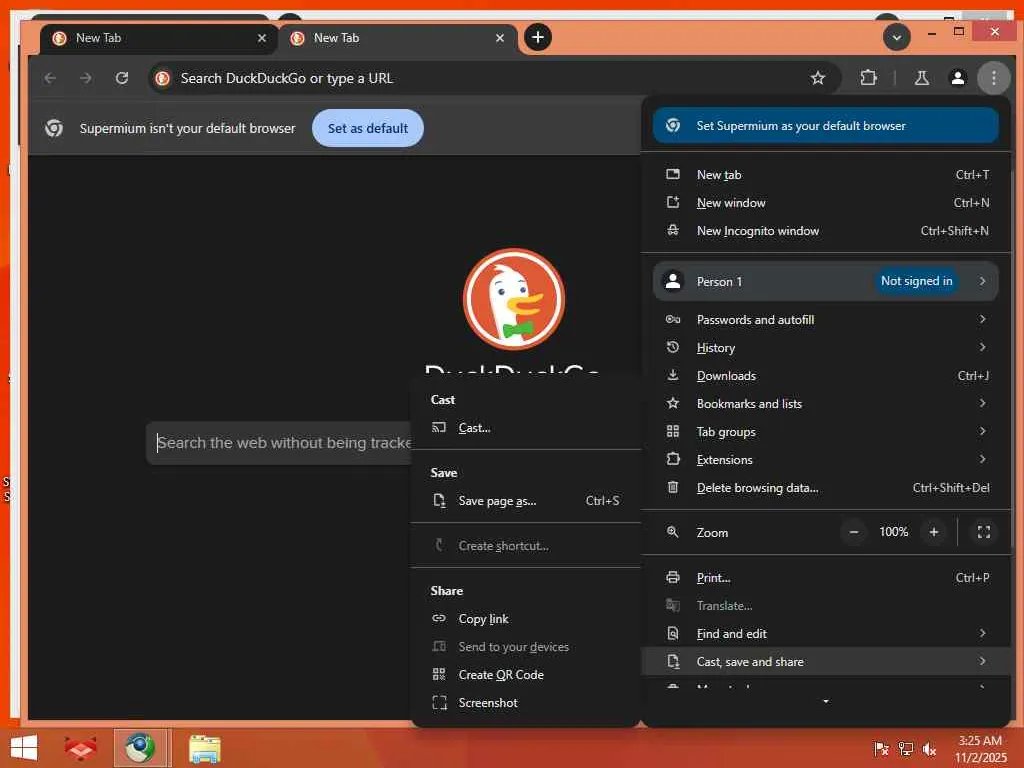
Task: Open Downloads from the menu
Action: [825, 376]
